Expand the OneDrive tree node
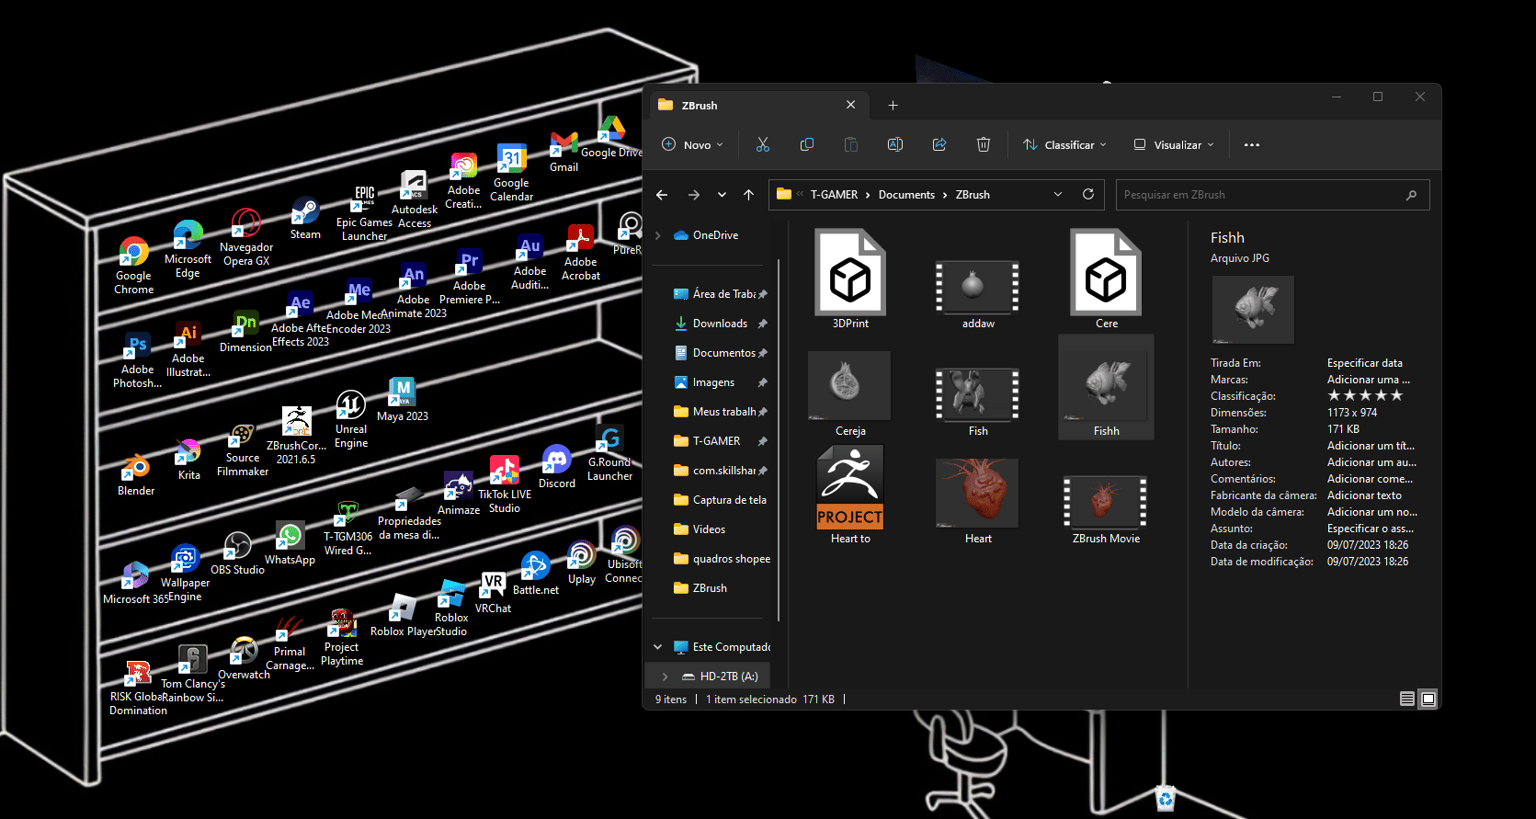The width and height of the screenshot is (1536, 819). pos(658,236)
